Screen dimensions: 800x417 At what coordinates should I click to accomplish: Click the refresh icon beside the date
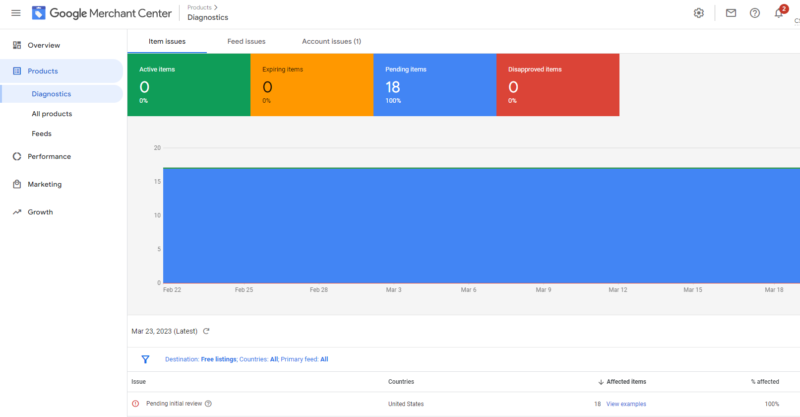pos(206,330)
